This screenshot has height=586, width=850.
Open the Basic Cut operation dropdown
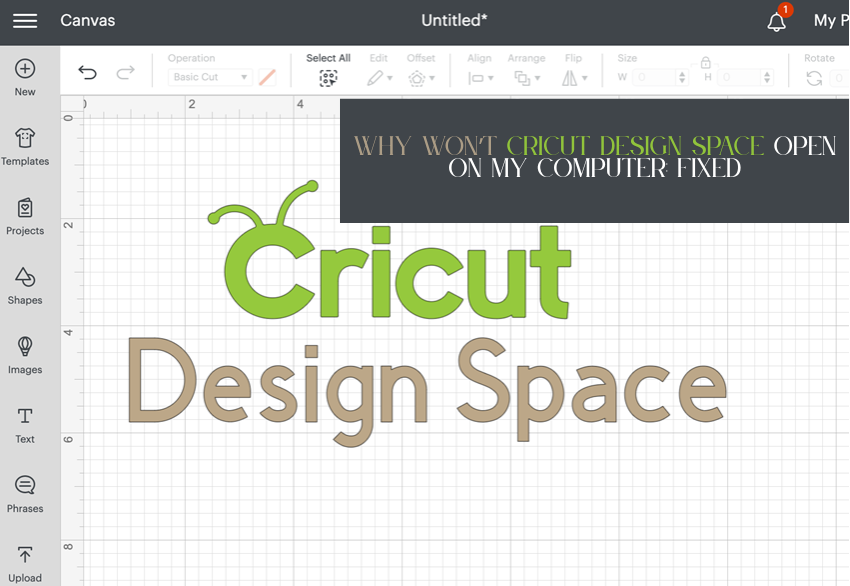pyautogui.click(x=210, y=76)
